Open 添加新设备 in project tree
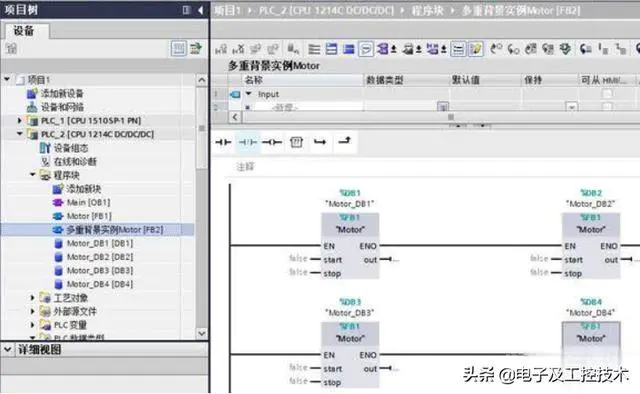 coord(62,93)
